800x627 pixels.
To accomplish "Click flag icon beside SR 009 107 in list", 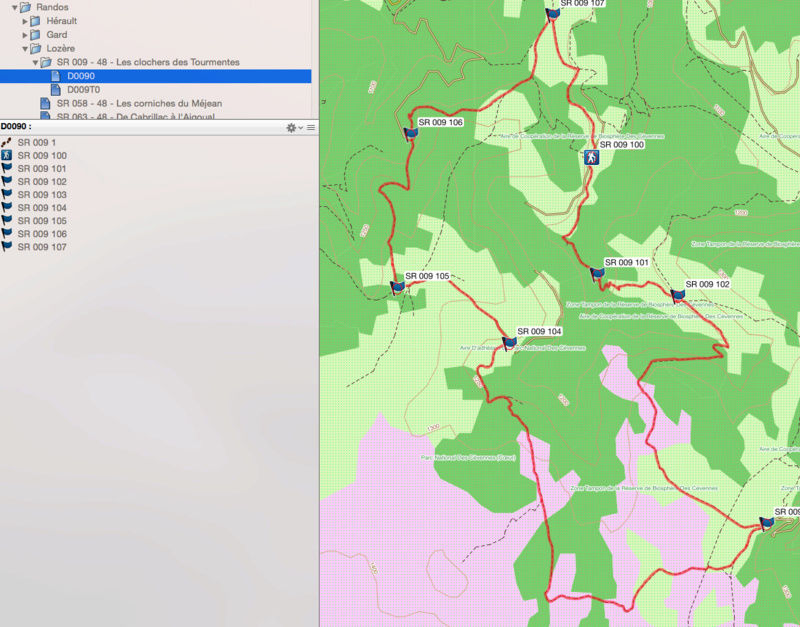I will pyautogui.click(x=6, y=246).
